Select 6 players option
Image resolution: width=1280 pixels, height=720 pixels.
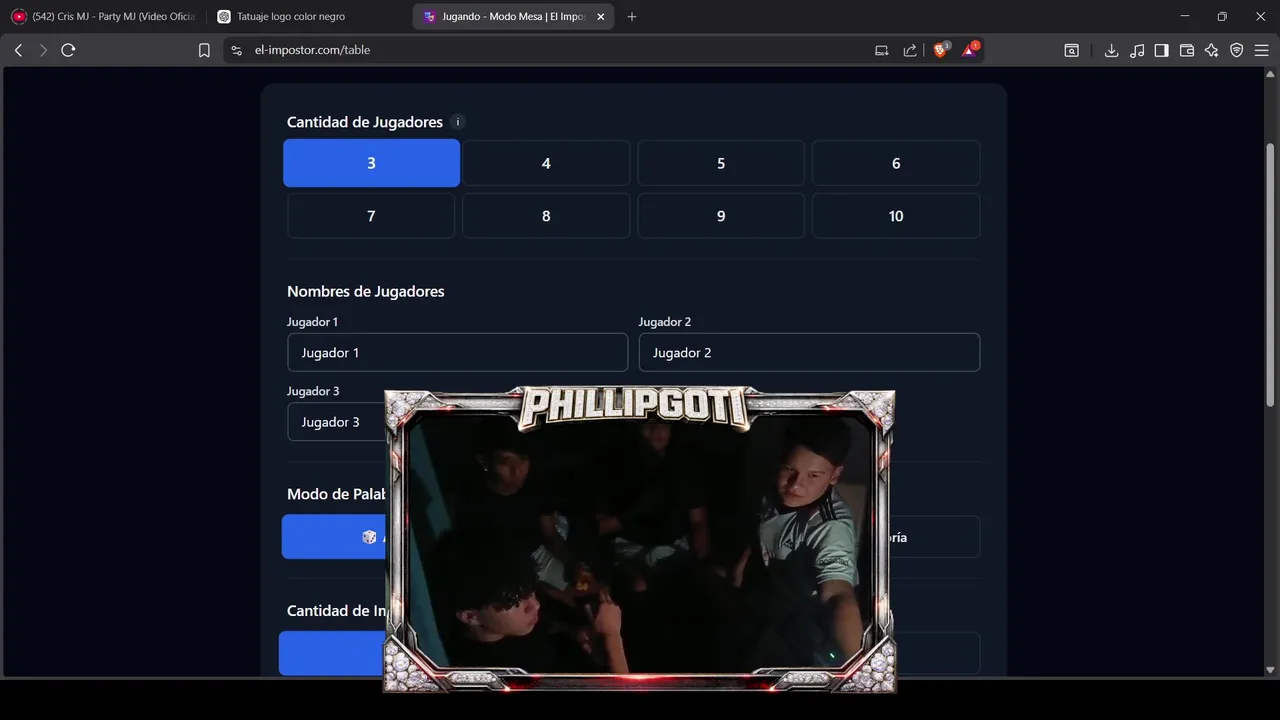click(x=896, y=163)
